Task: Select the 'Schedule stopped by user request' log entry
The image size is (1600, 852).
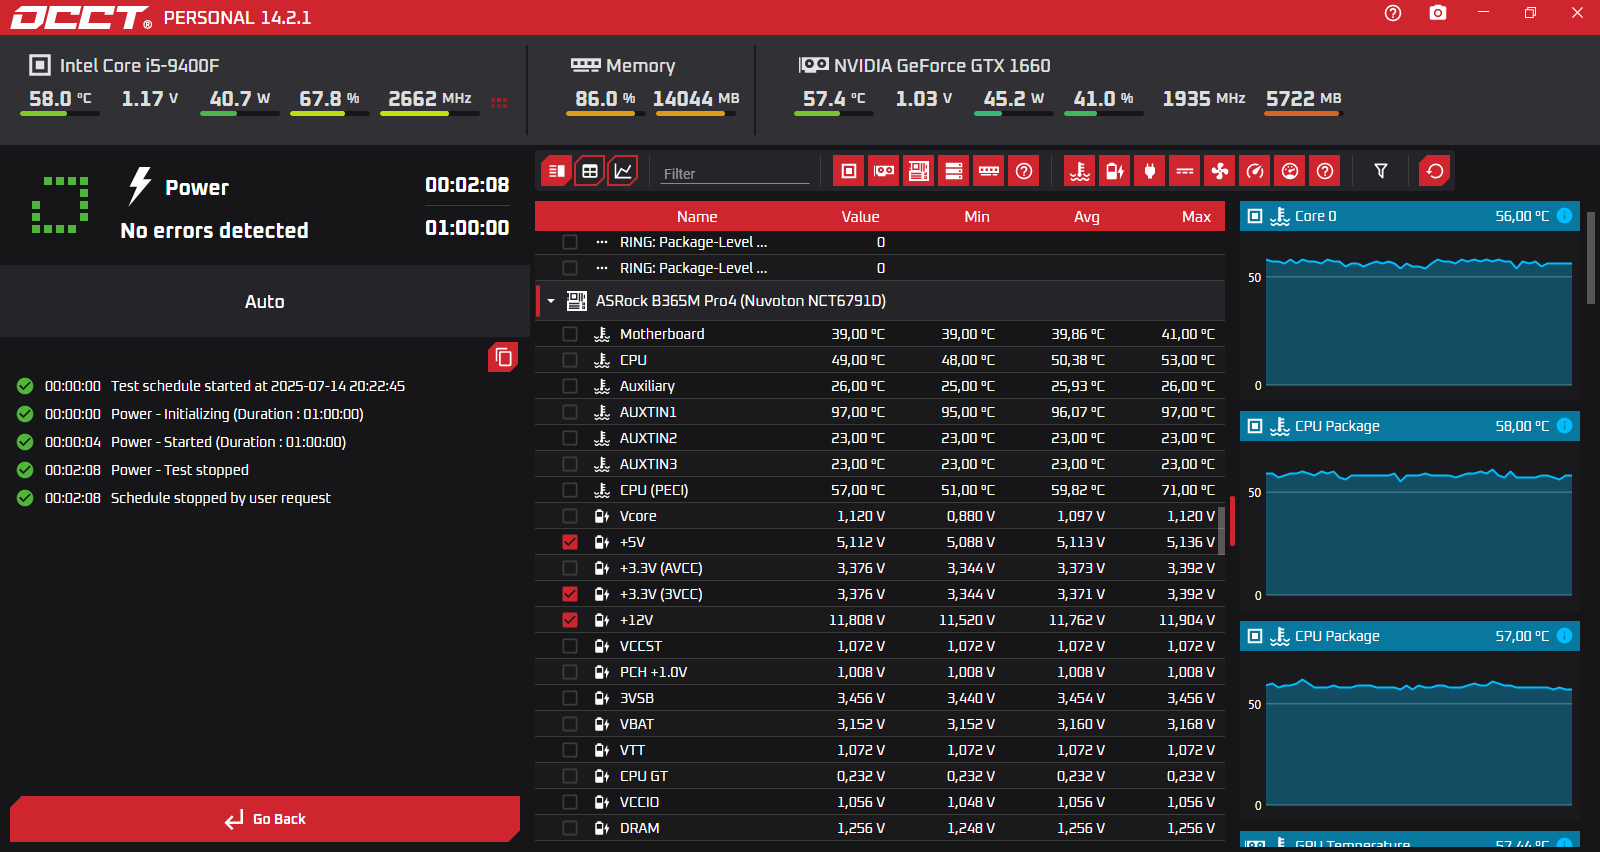Action: point(221,498)
